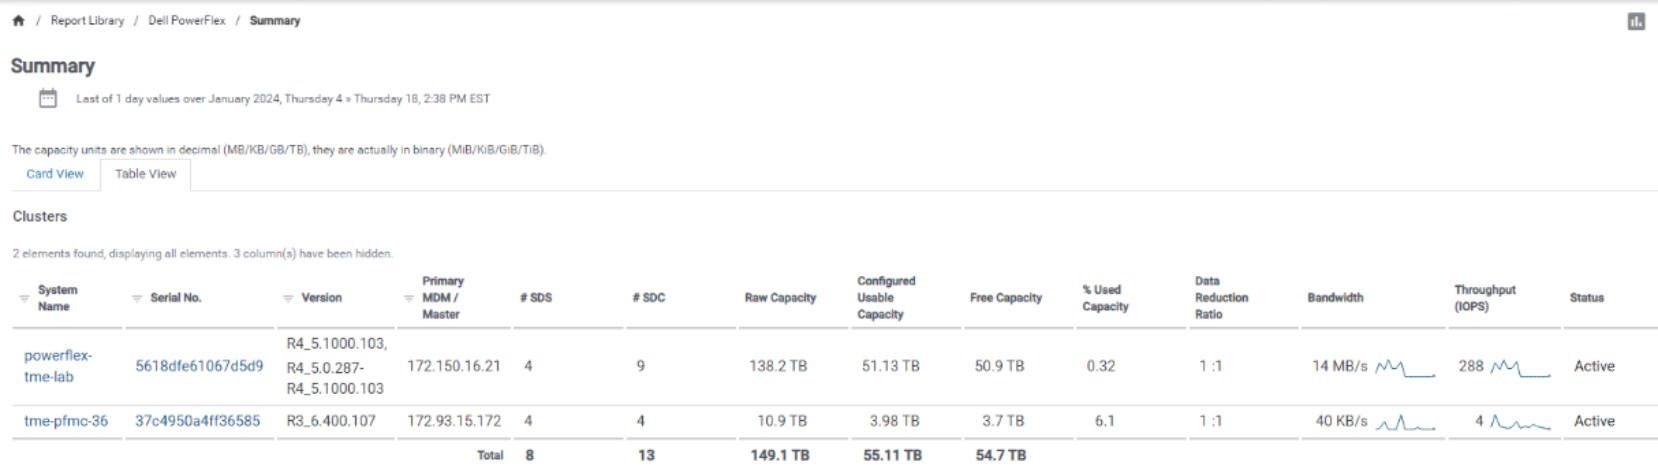Select usable capacity value 3.98 TB

895,421
